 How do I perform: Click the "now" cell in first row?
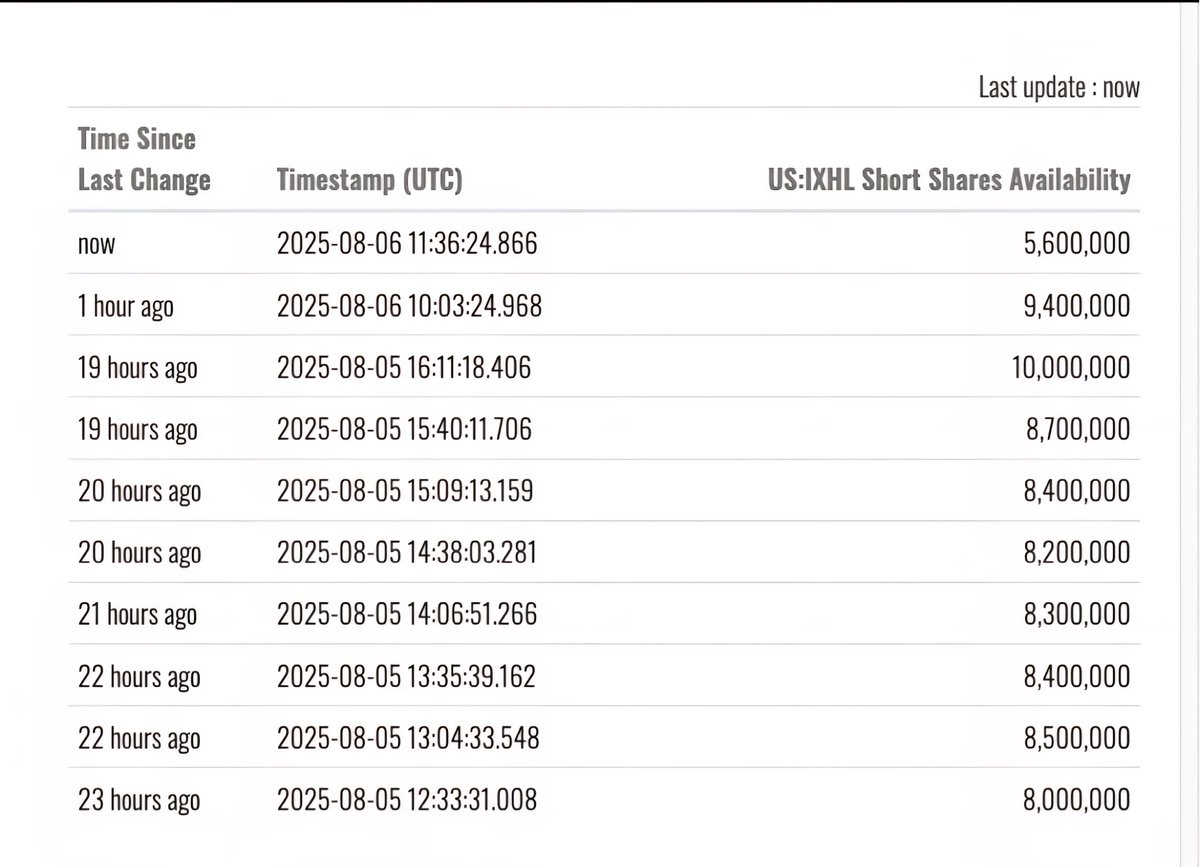(x=97, y=244)
